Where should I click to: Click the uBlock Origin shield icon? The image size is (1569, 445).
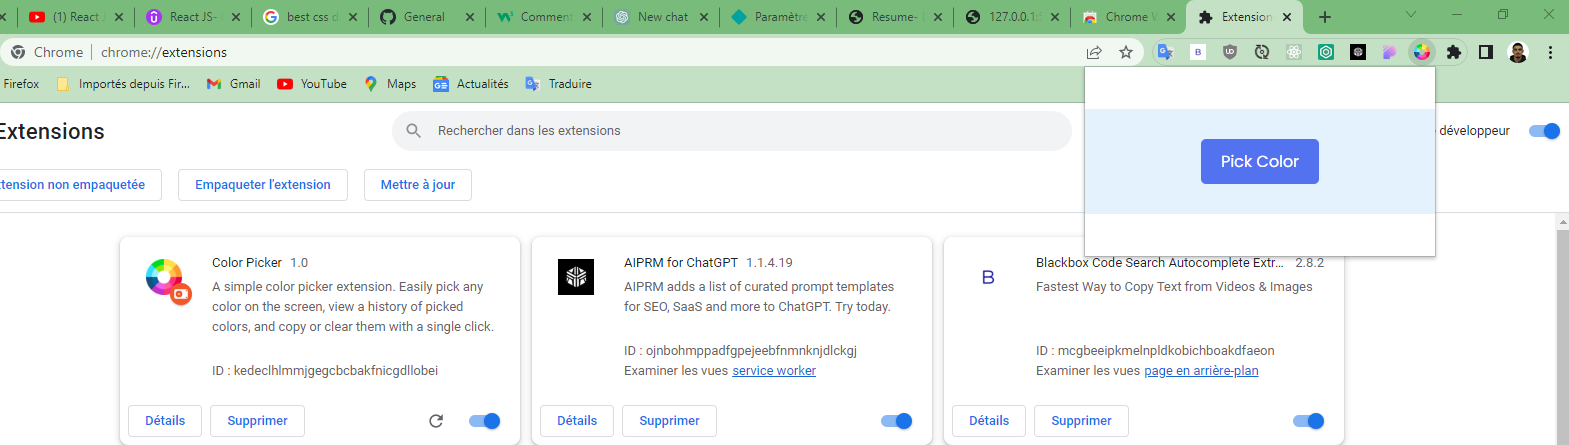click(1230, 52)
